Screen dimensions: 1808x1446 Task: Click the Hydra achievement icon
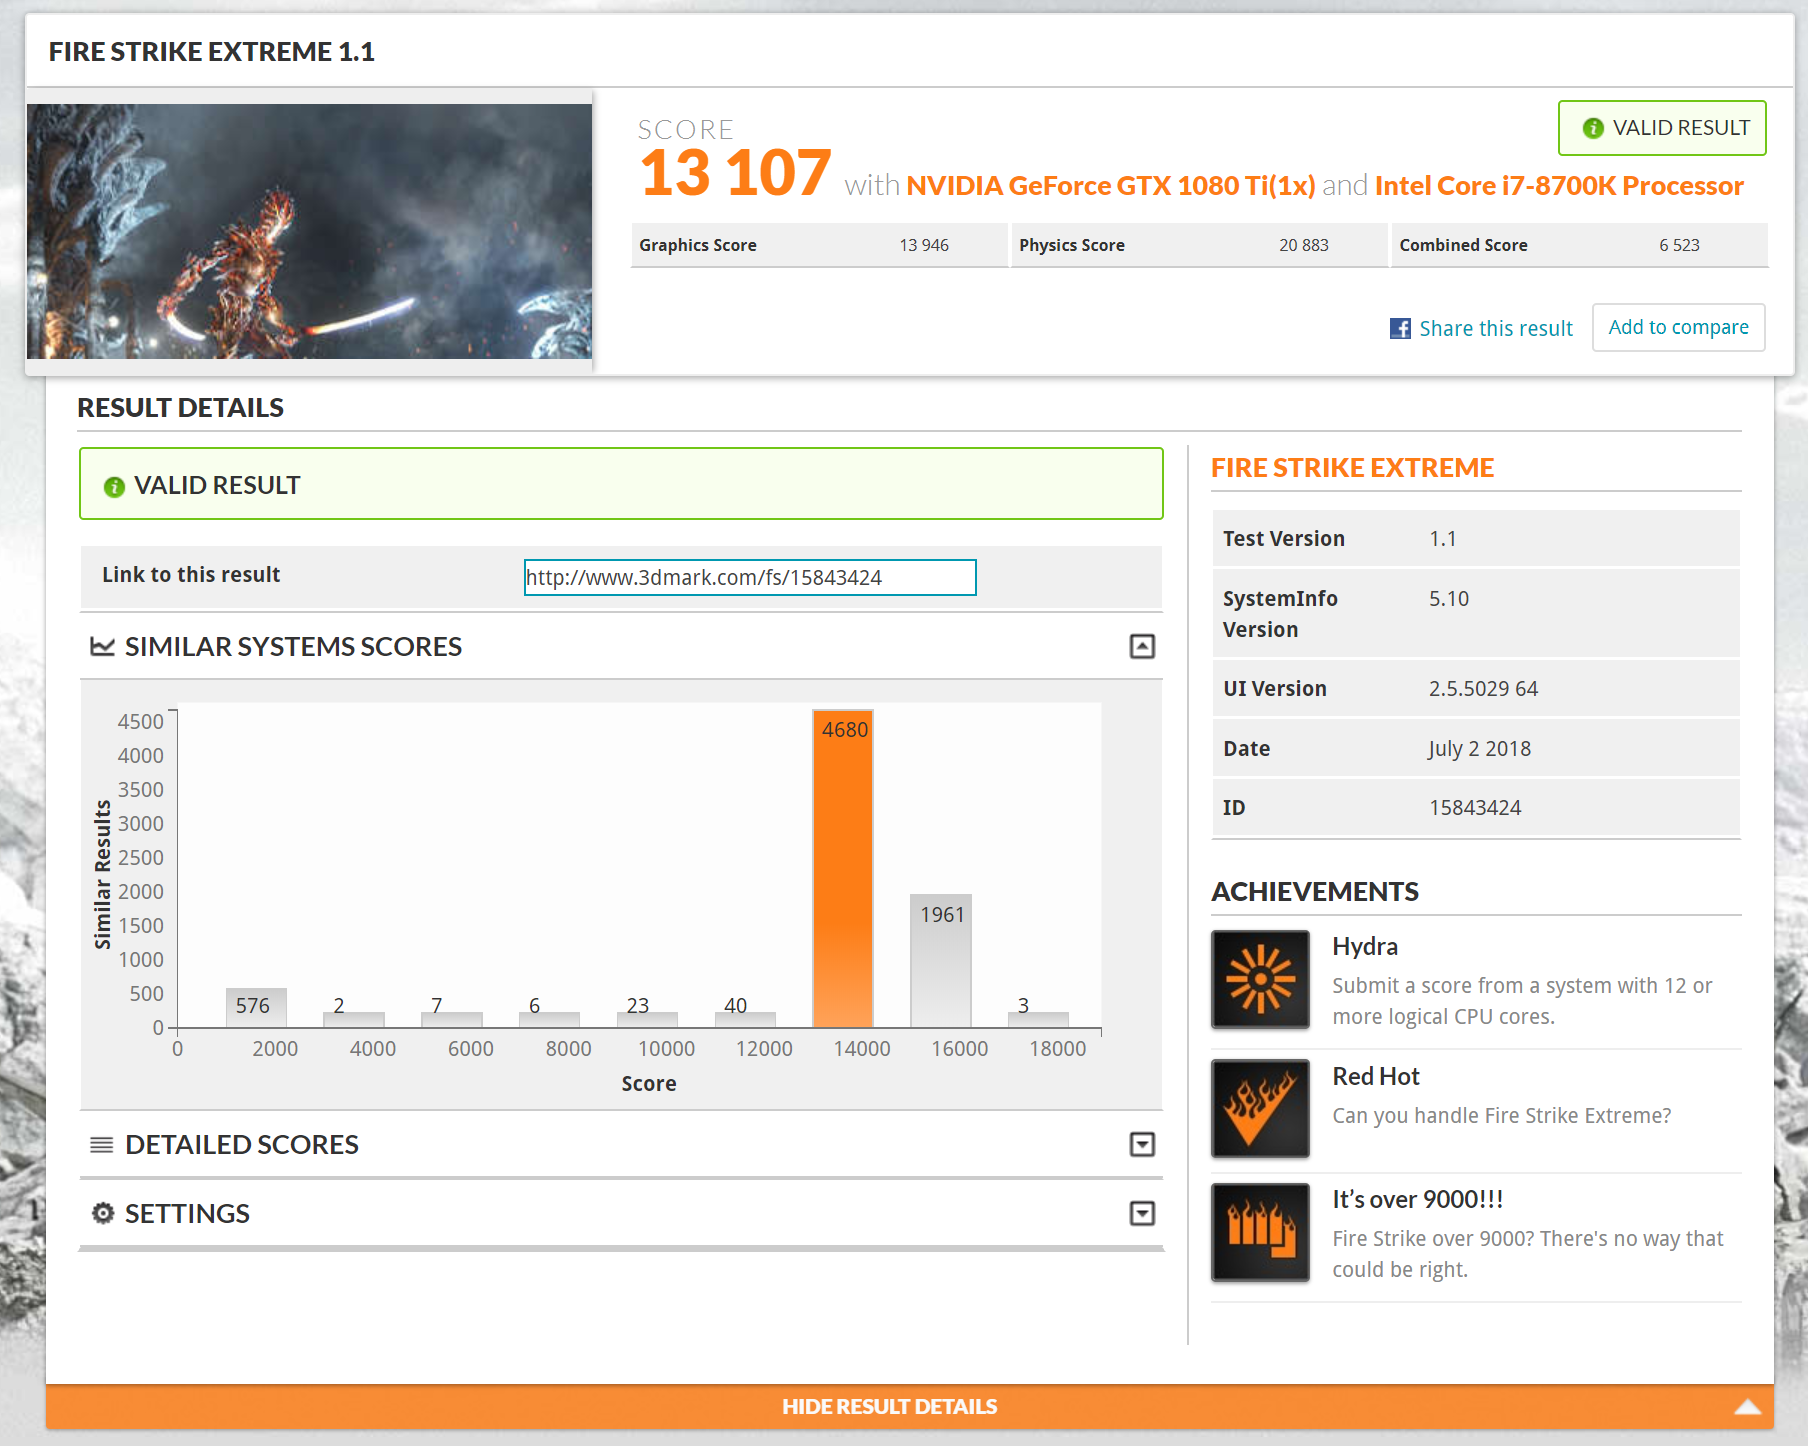click(1260, 979)
